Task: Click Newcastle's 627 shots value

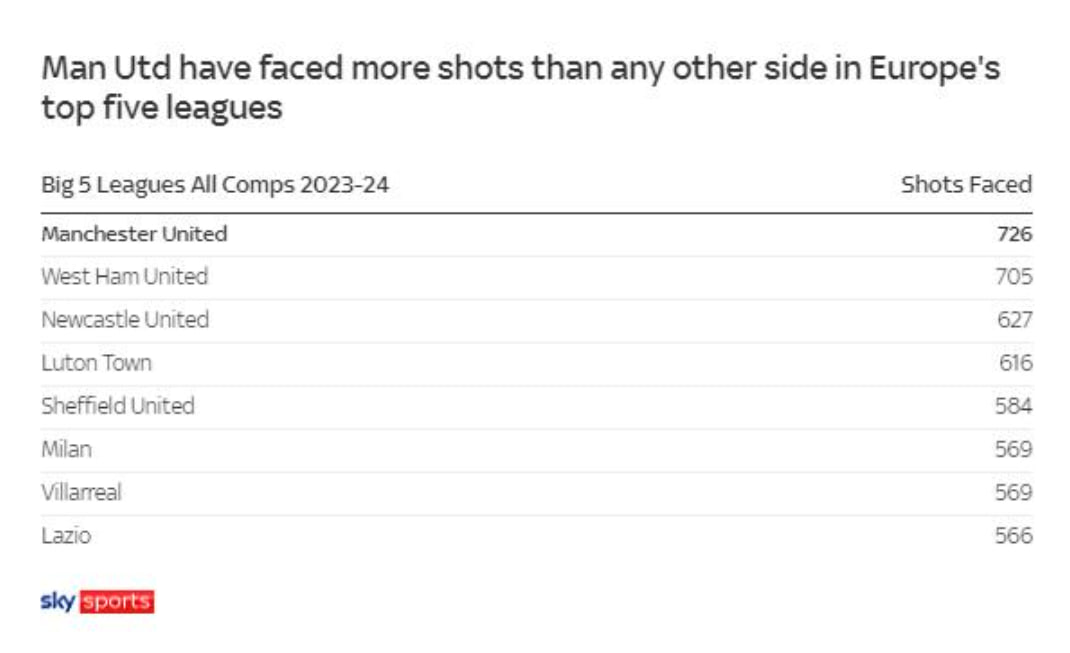Action: pos(1013,320)
